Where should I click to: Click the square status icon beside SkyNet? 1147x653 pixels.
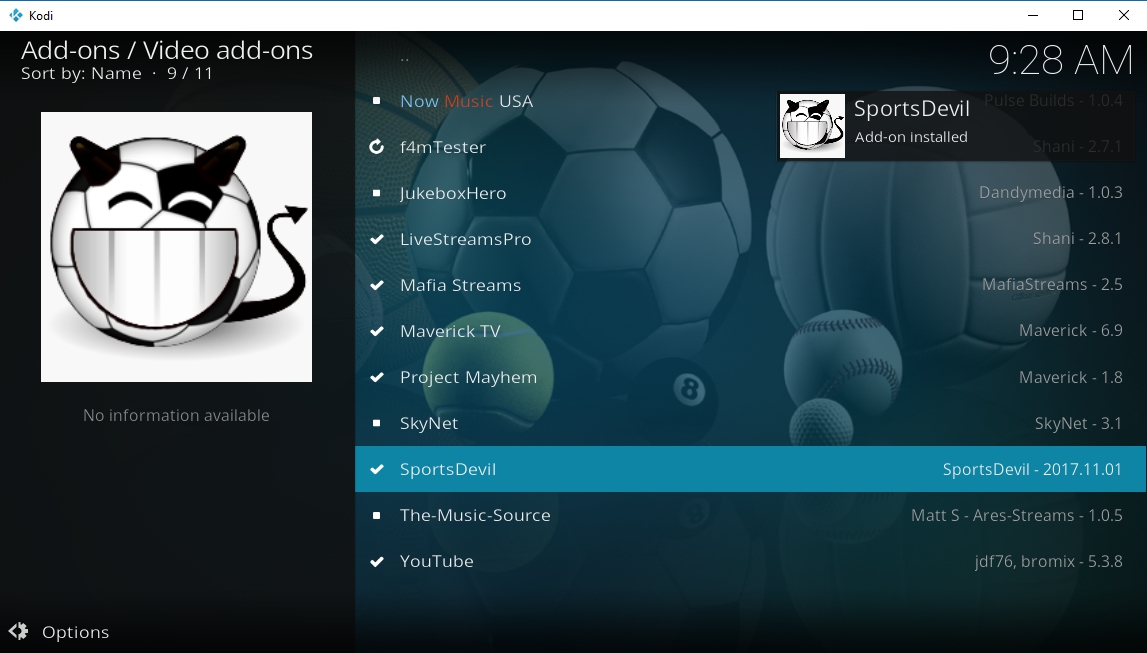pyautogui.click(x=376, y=423)
